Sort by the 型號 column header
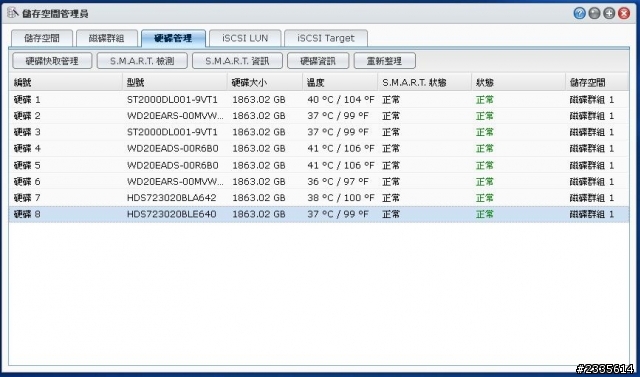Viewport: 640px width, 377px height. (175, 83)
